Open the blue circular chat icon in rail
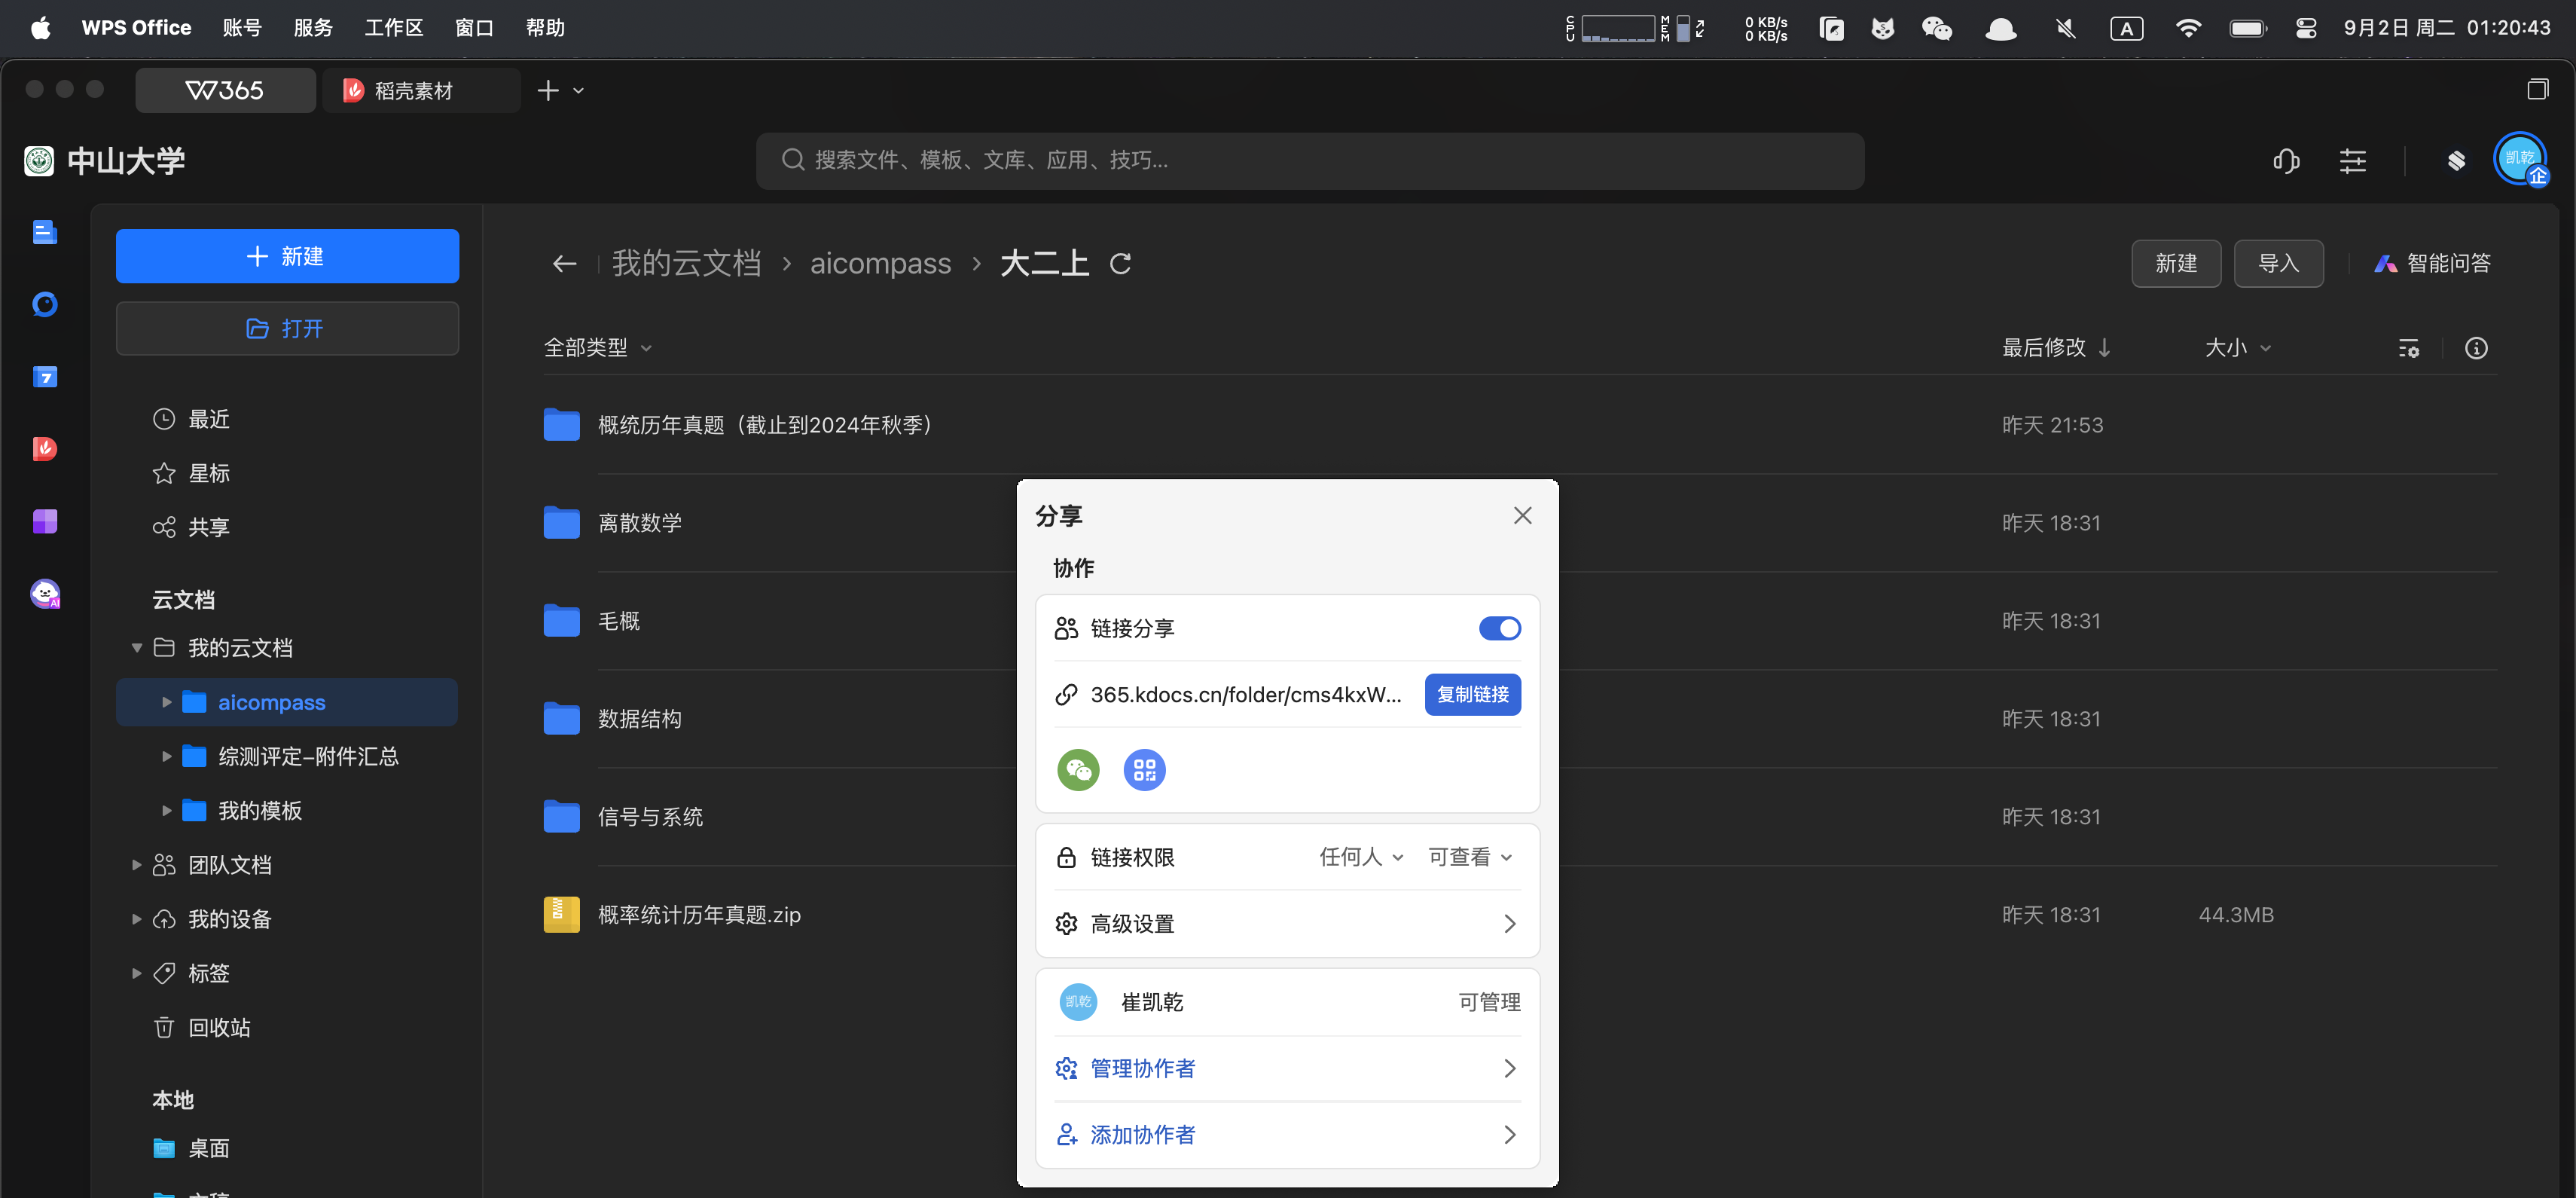 pos(45,304)
